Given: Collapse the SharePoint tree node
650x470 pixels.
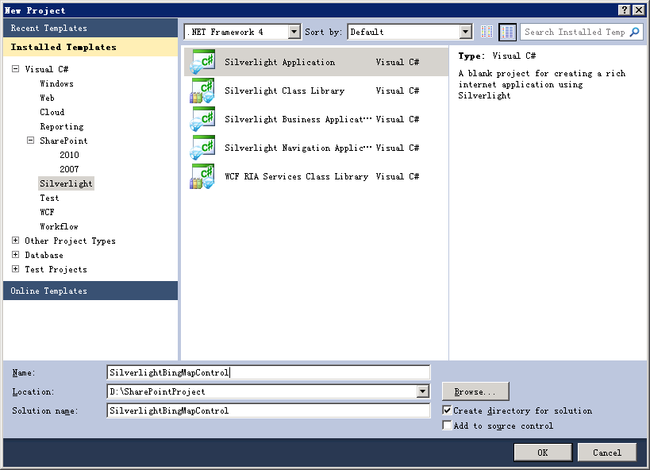Looking at the screenshot, I should click(30, 141).
